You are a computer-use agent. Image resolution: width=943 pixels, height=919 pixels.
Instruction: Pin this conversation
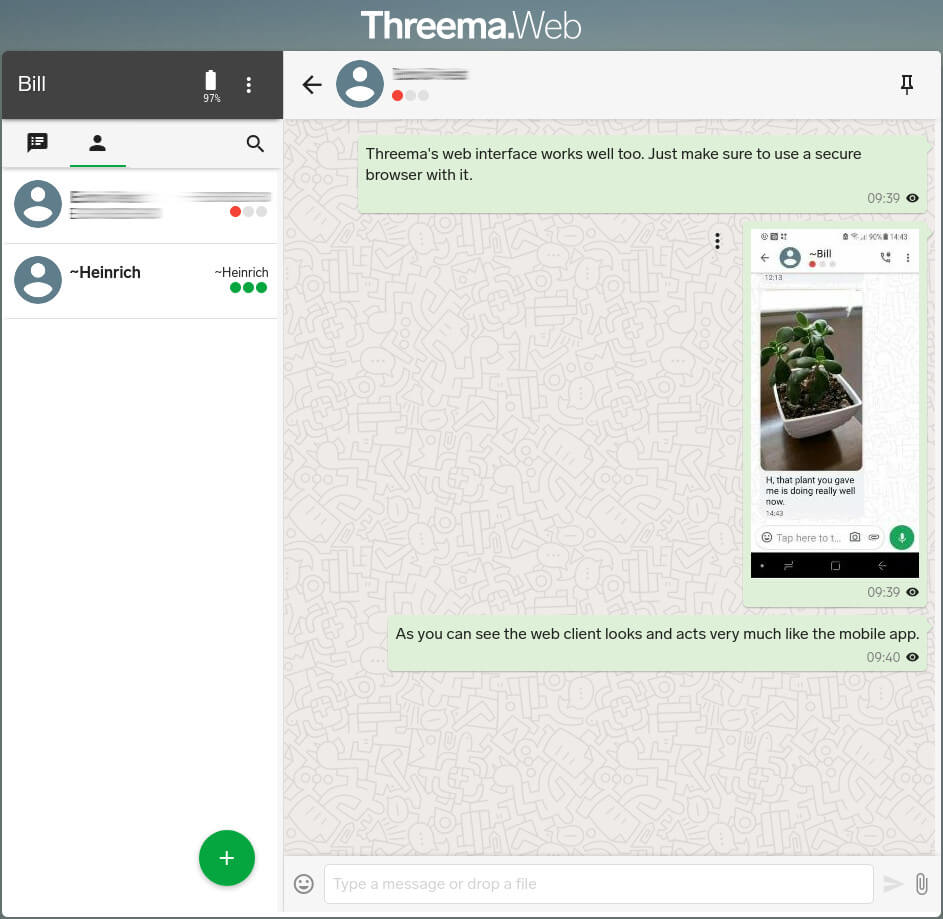coord(907,84)
